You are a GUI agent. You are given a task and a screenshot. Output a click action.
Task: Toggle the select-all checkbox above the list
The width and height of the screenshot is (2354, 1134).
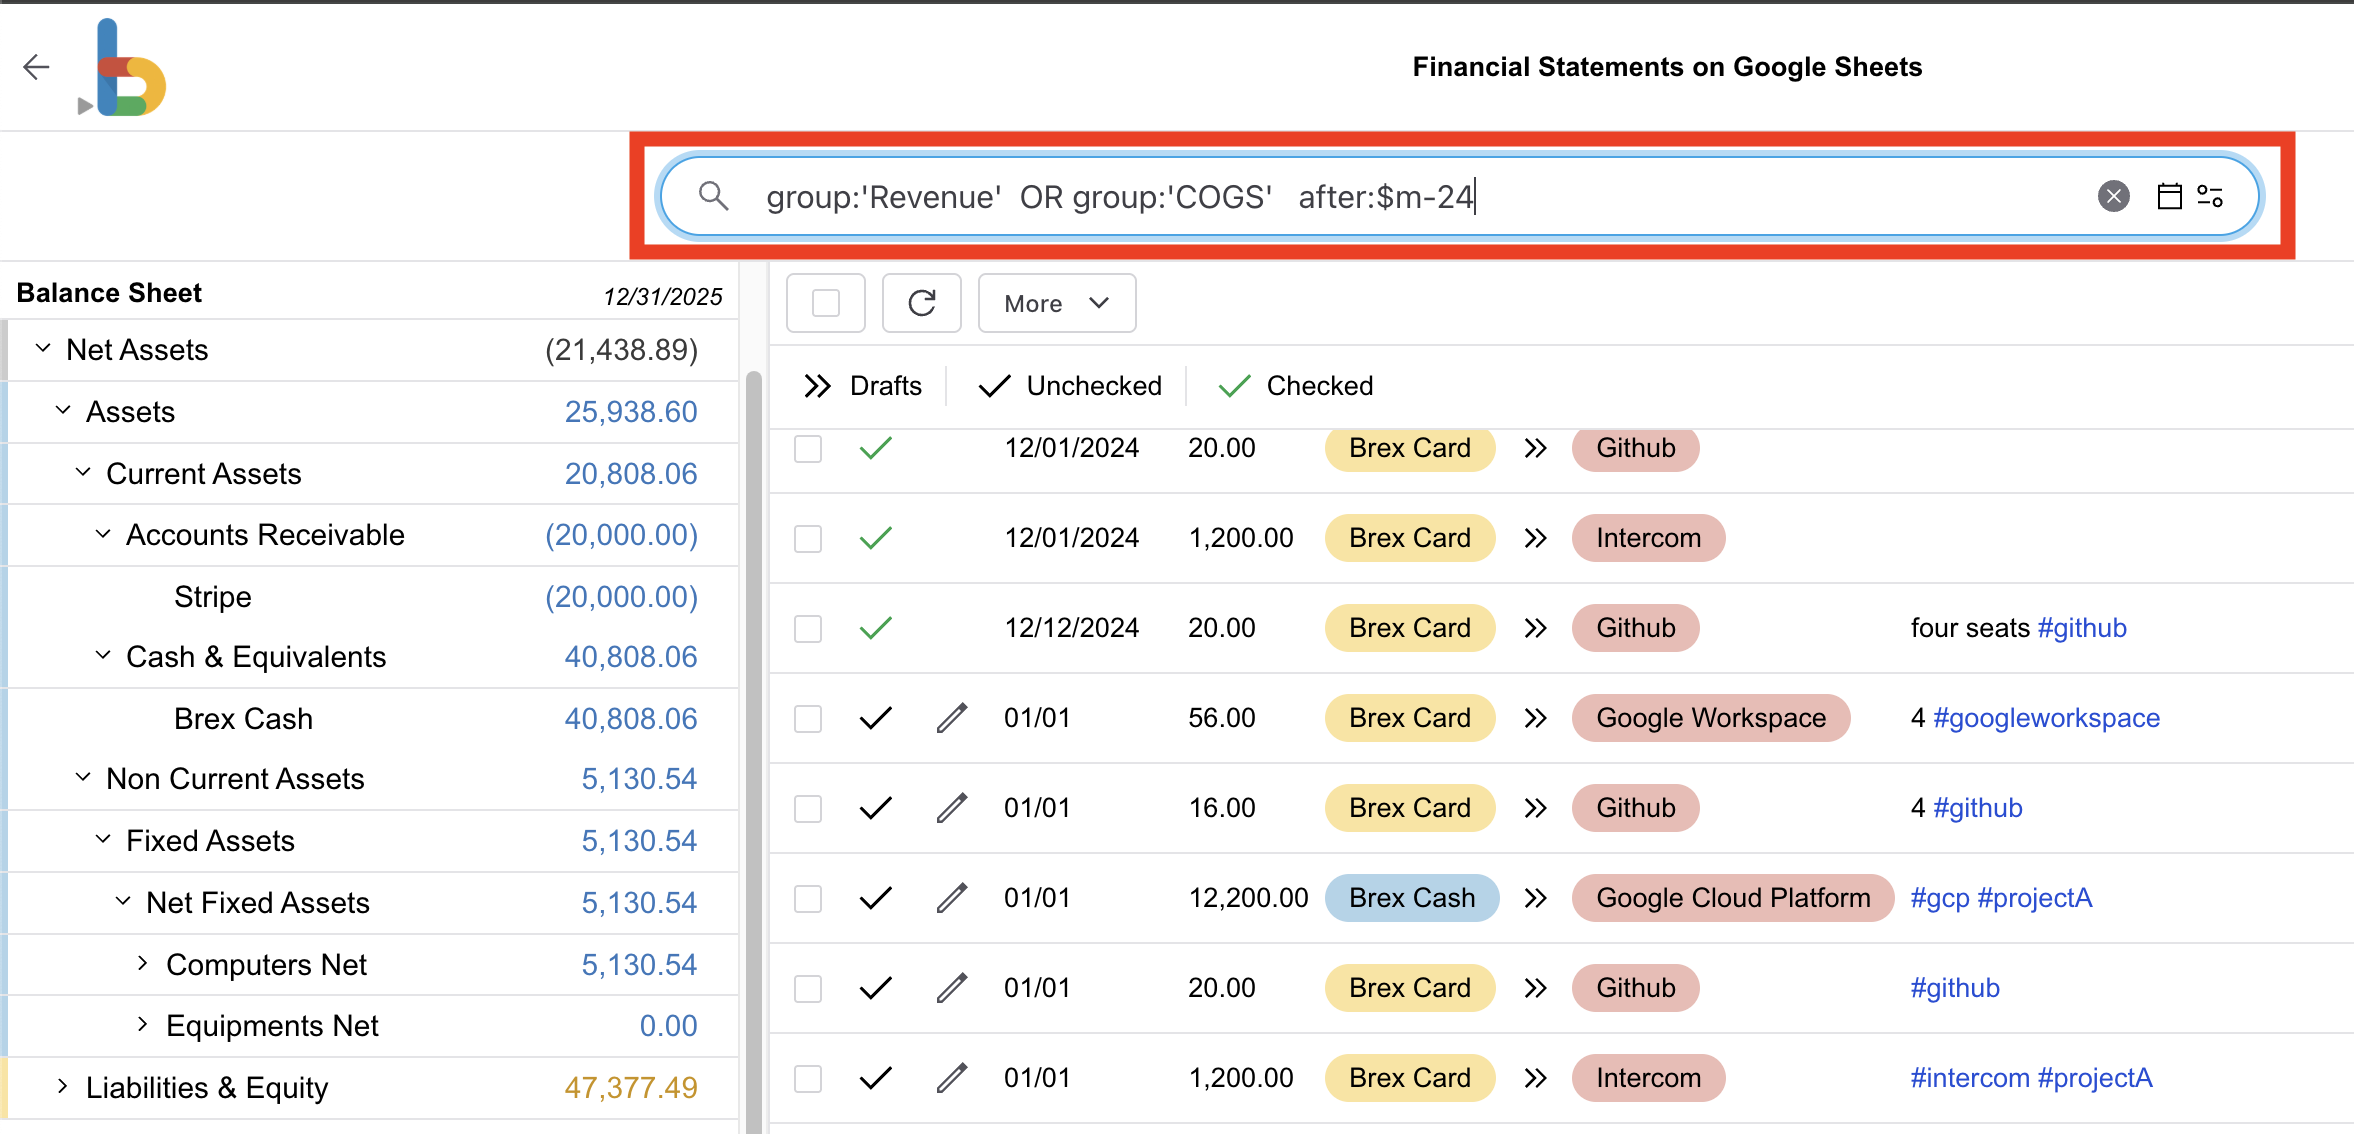click(825, 303)
